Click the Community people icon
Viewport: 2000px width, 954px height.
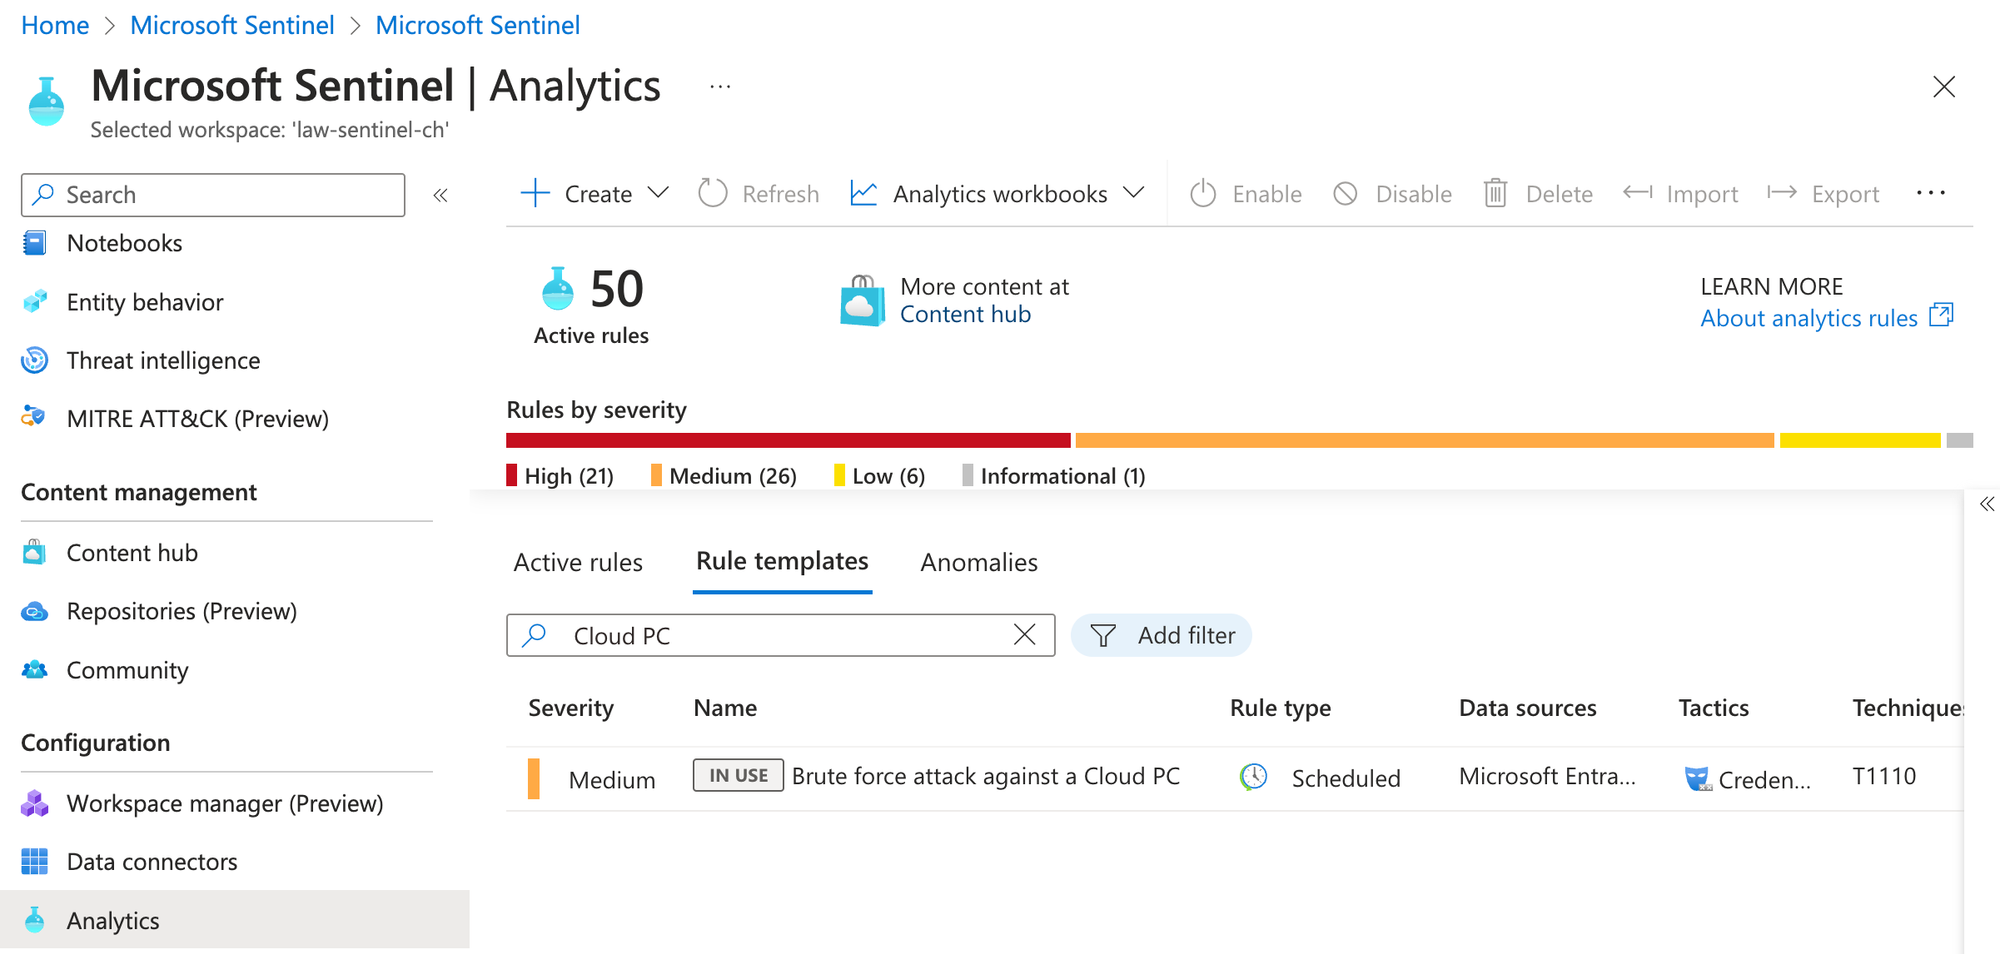(35, 669)
